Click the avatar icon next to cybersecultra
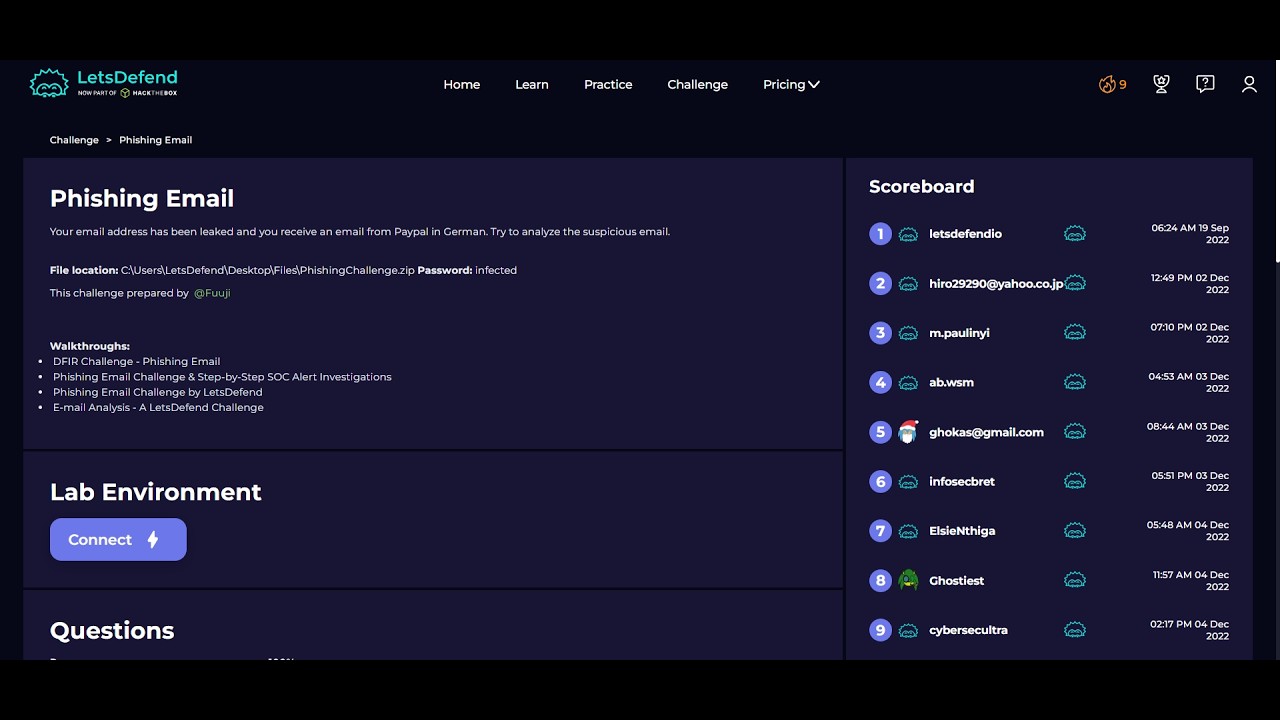The width and height of the screenshot is (1280, 720). click(x=908, y=630)
